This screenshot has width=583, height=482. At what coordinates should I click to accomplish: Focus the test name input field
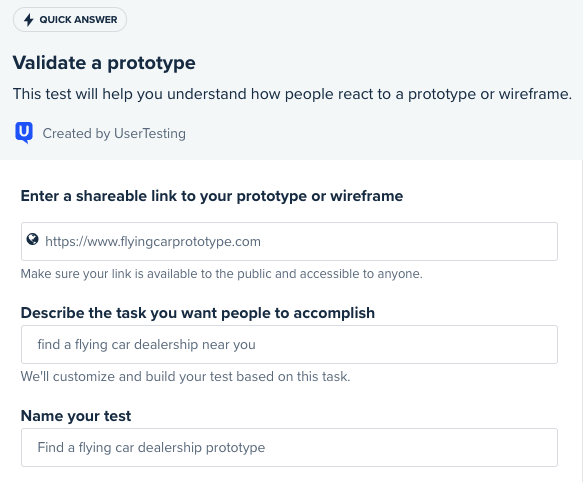pos(289,447)
